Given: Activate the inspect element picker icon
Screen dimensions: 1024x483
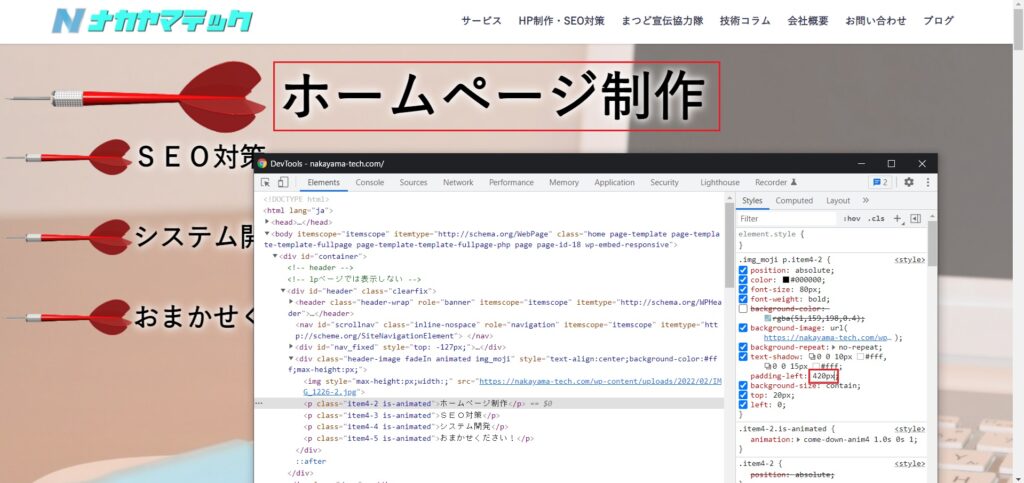Looking at the screenshot, I should click(266, 183).
